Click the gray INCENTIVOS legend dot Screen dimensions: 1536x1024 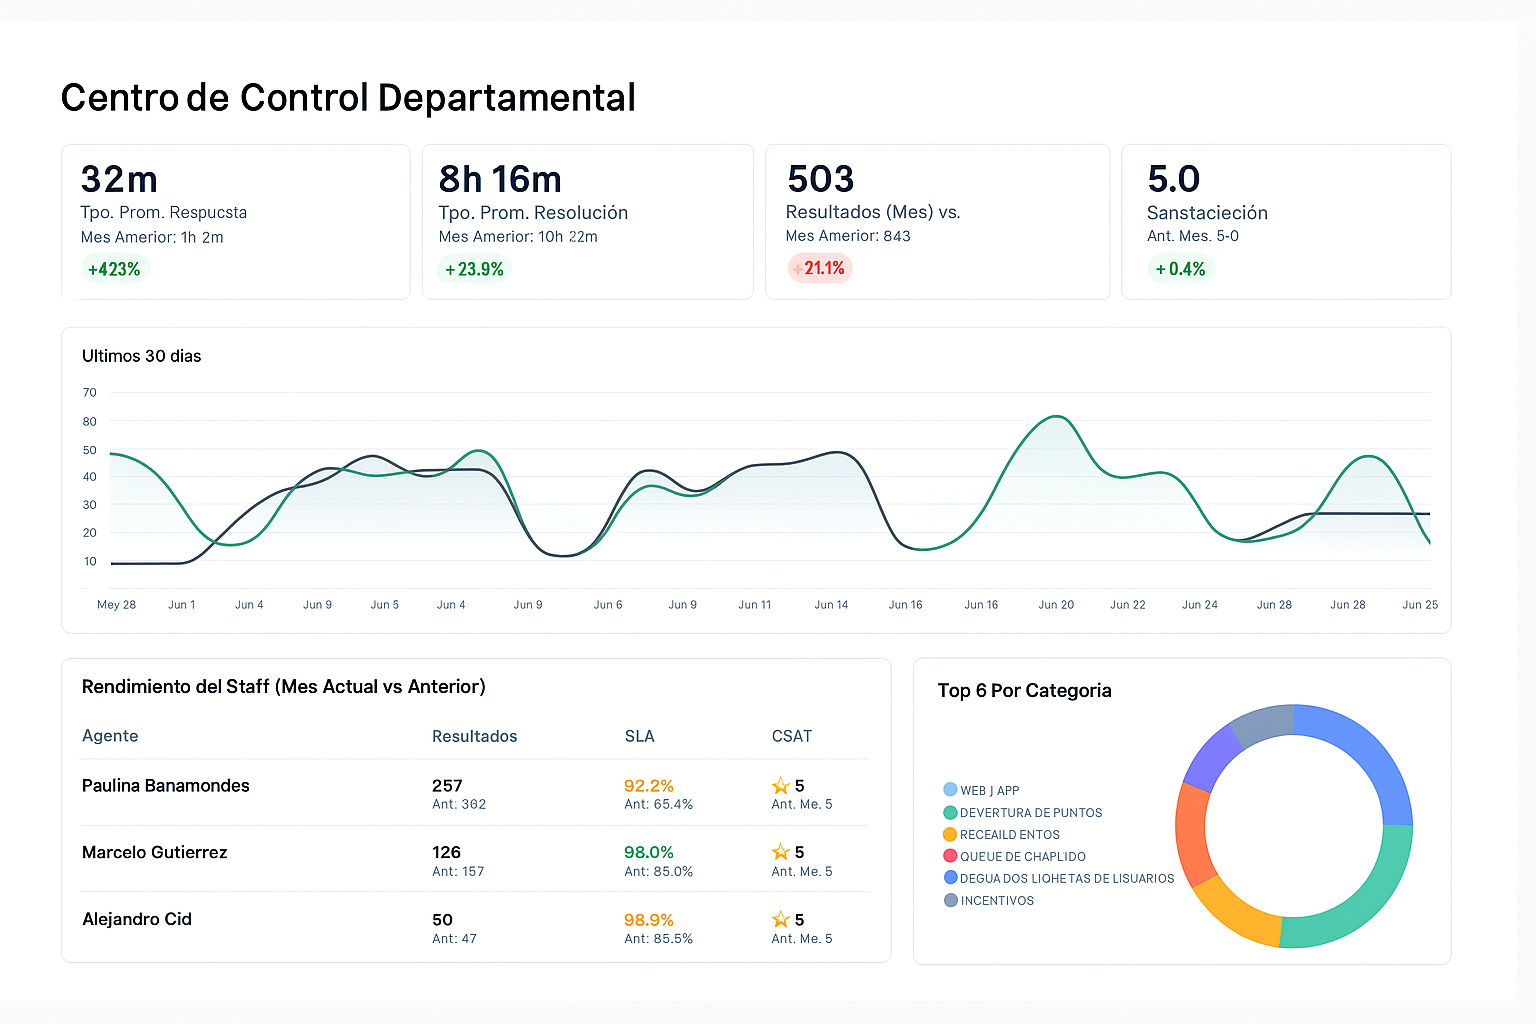[950, 900]
